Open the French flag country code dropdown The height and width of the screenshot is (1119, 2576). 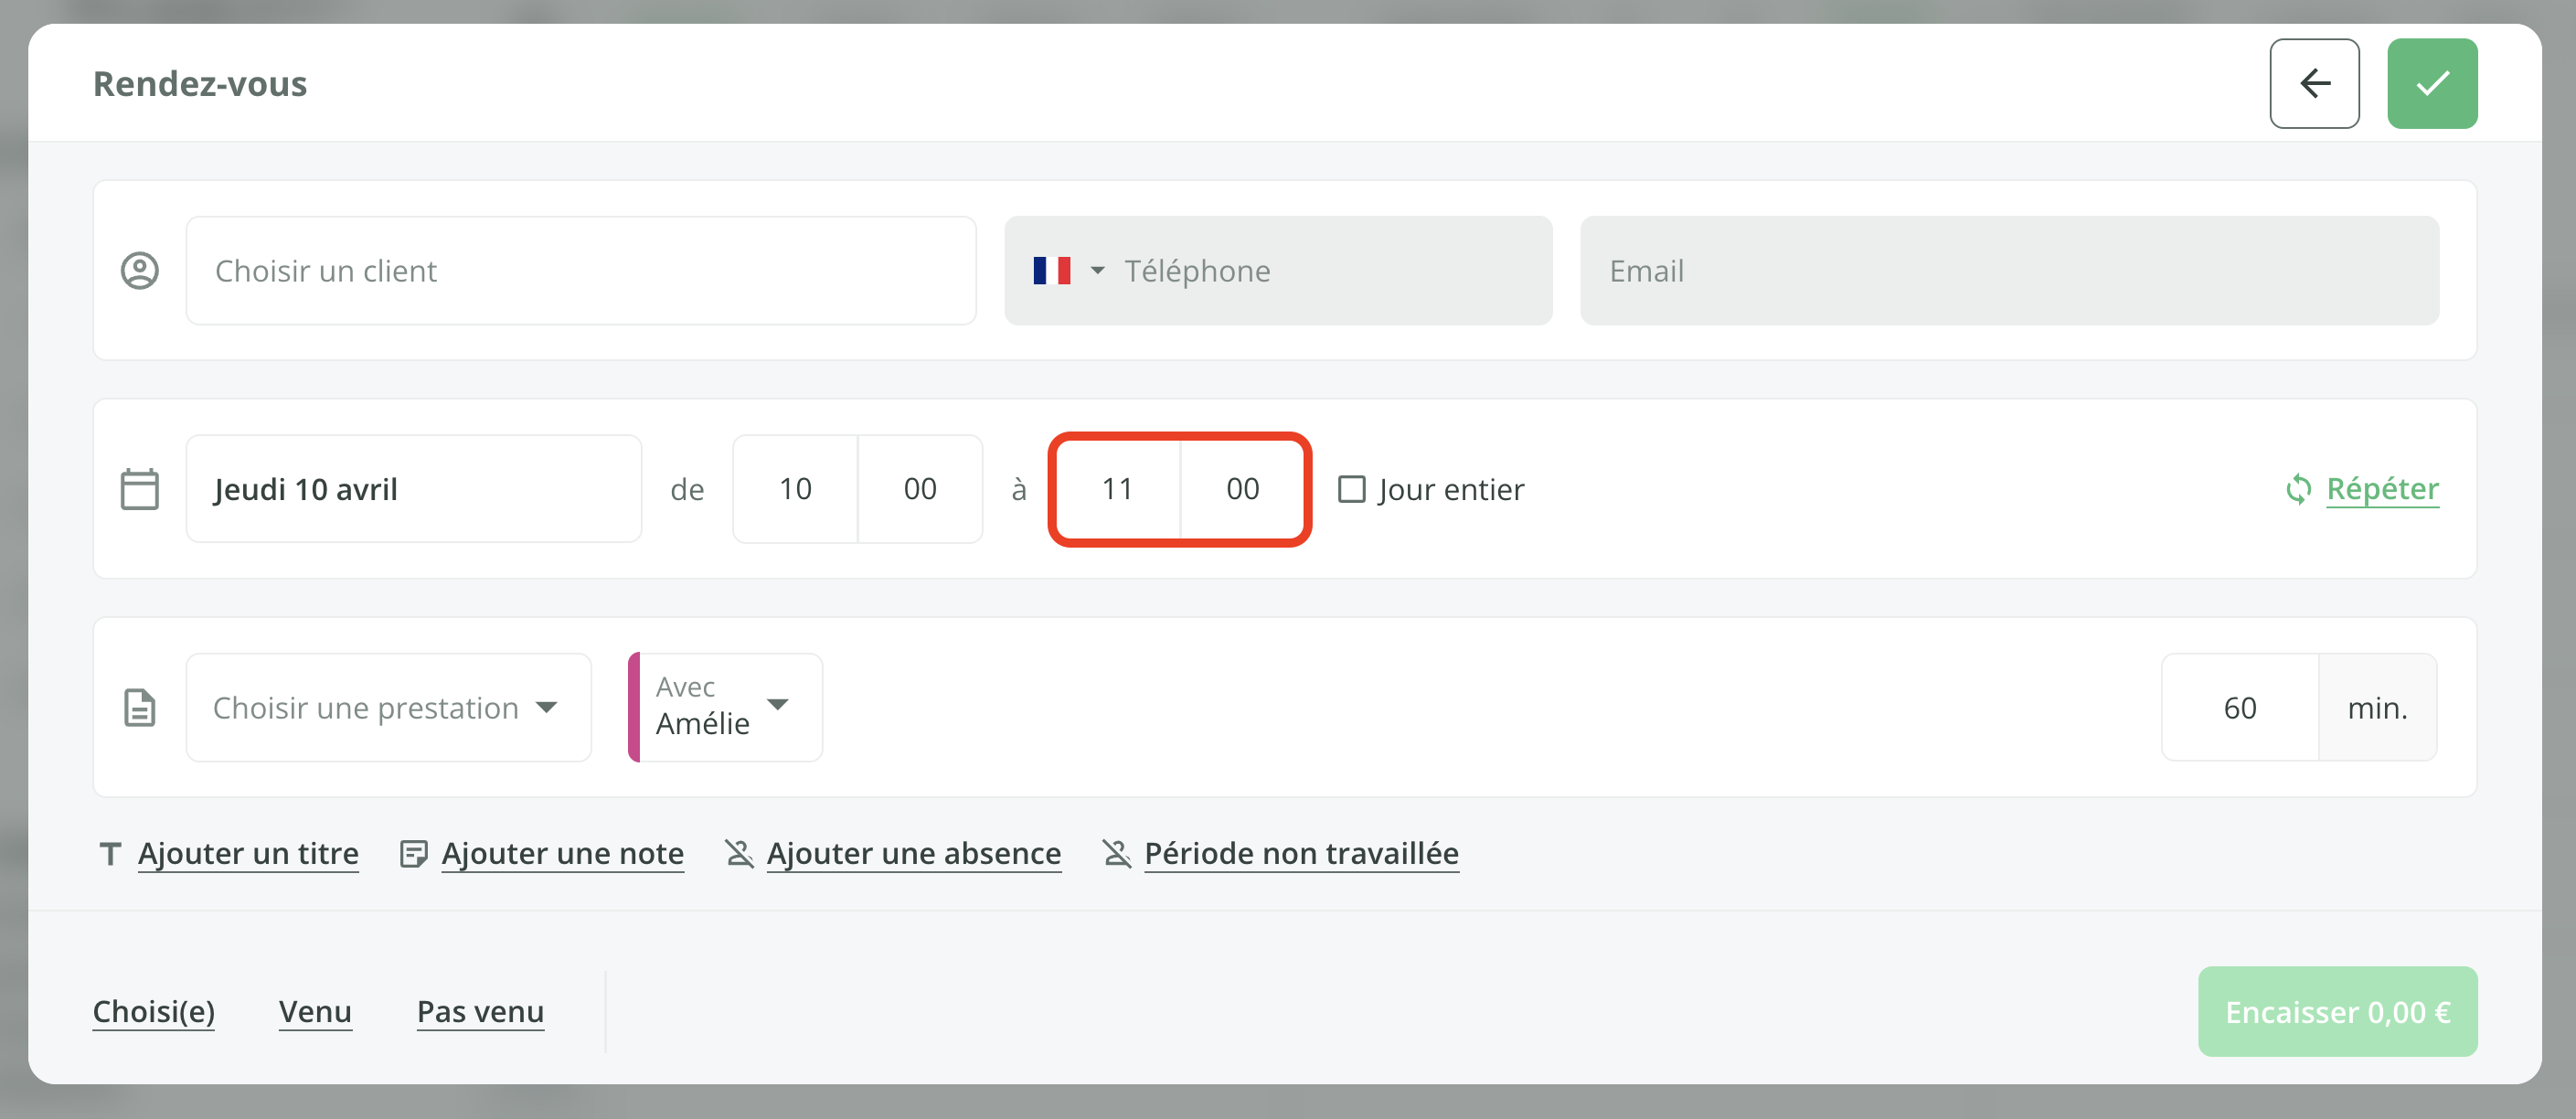(1068, 271)
